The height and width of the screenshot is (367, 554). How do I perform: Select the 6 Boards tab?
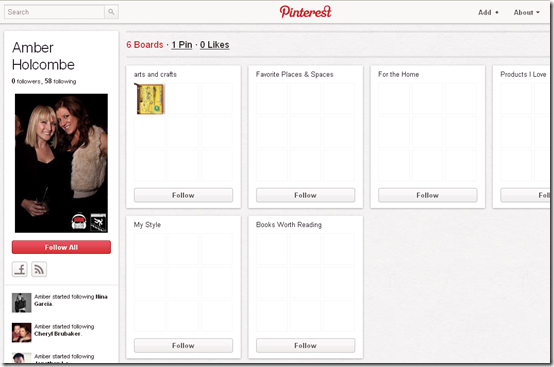pos(145,45)
